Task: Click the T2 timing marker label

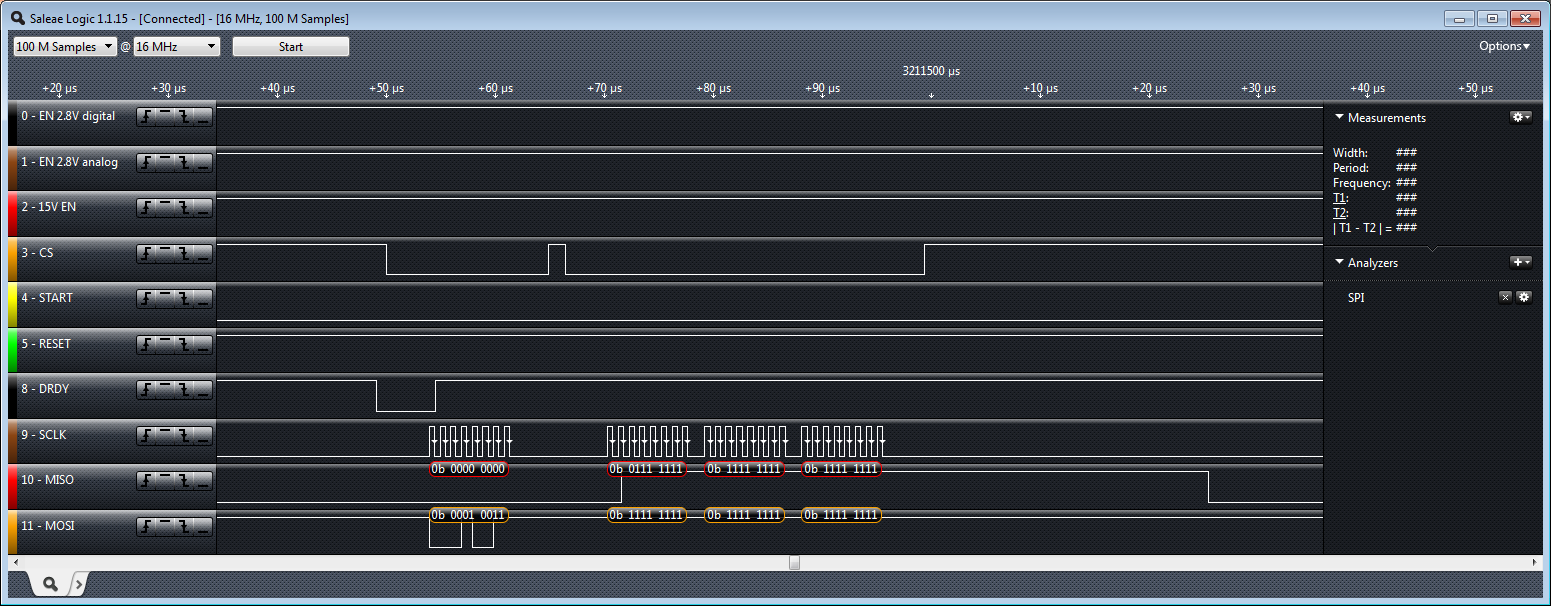Action: 1340,213
